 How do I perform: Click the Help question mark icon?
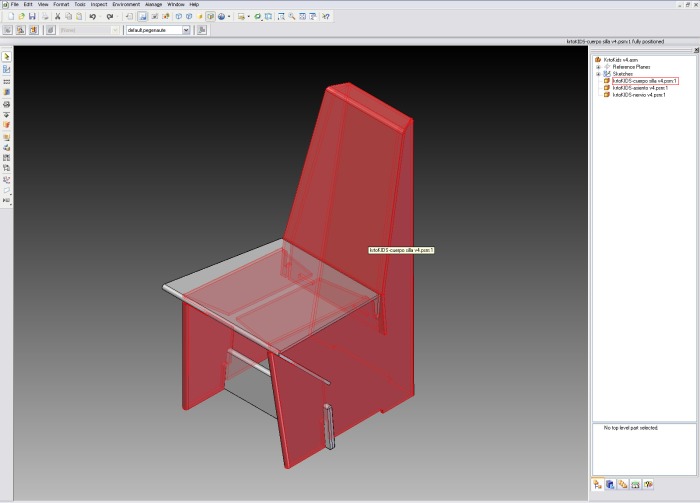point(327,17)
